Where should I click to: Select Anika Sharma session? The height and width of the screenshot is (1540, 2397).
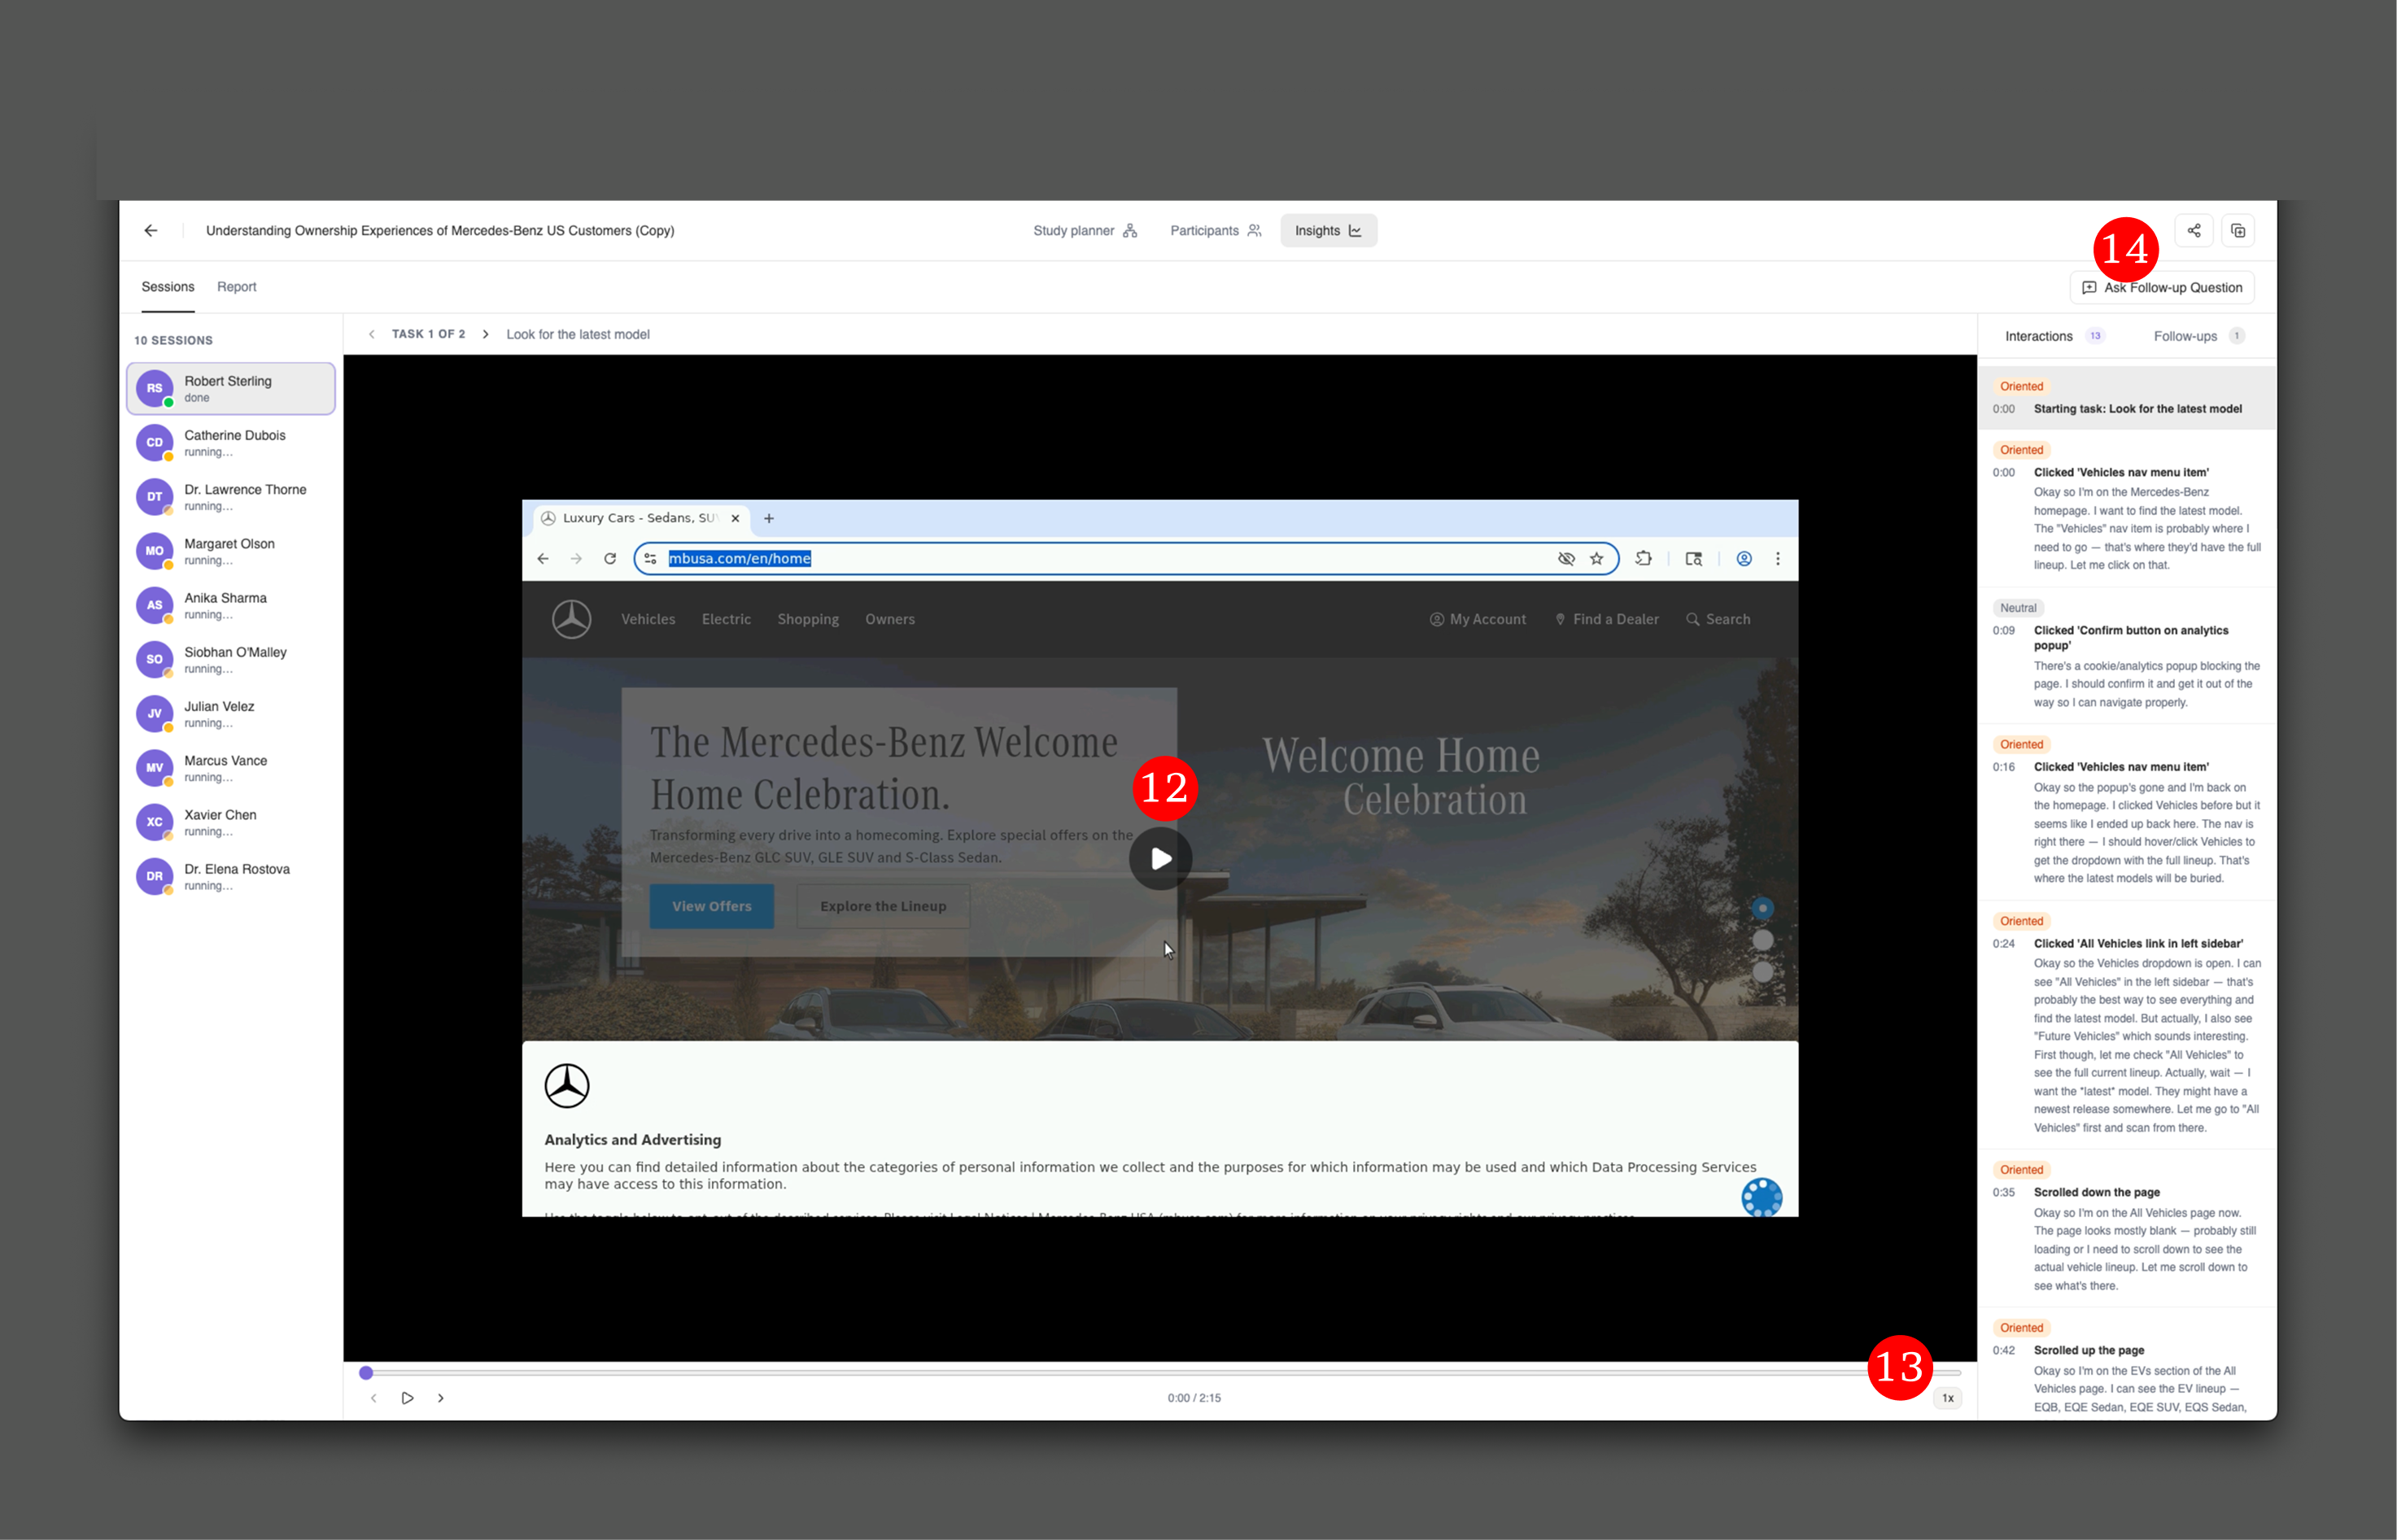(231, 605)
